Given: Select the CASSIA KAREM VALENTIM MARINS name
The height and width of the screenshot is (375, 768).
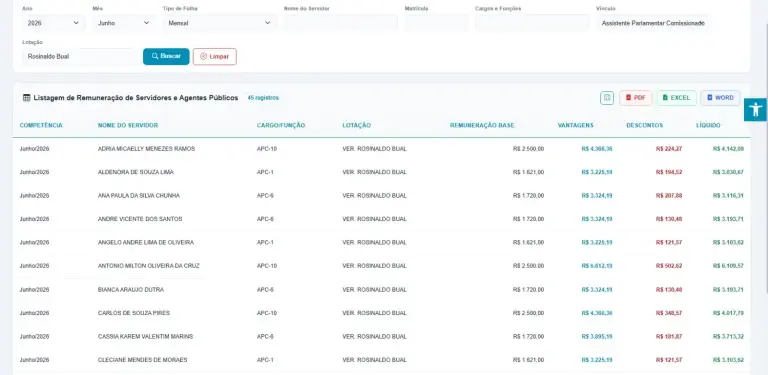Looking at the screenshot, I should tap(145, 336).
